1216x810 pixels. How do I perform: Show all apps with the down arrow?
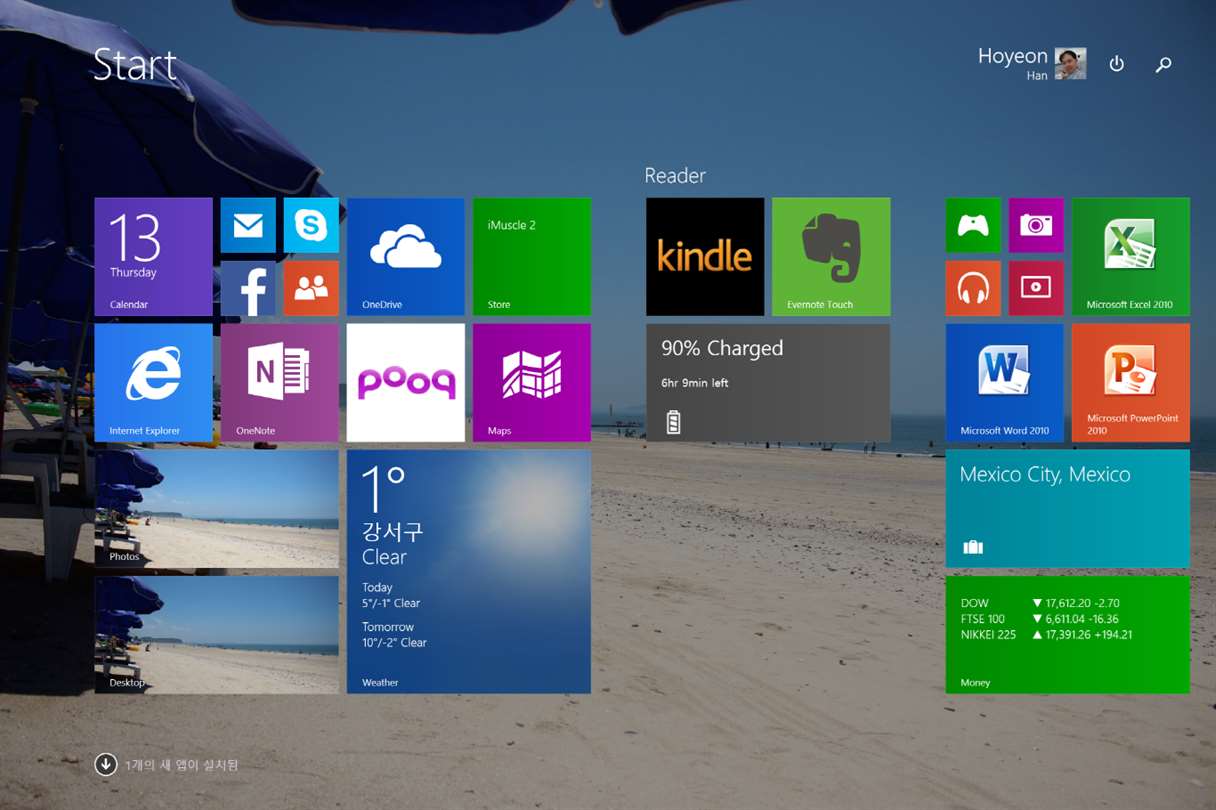(106, 765)
